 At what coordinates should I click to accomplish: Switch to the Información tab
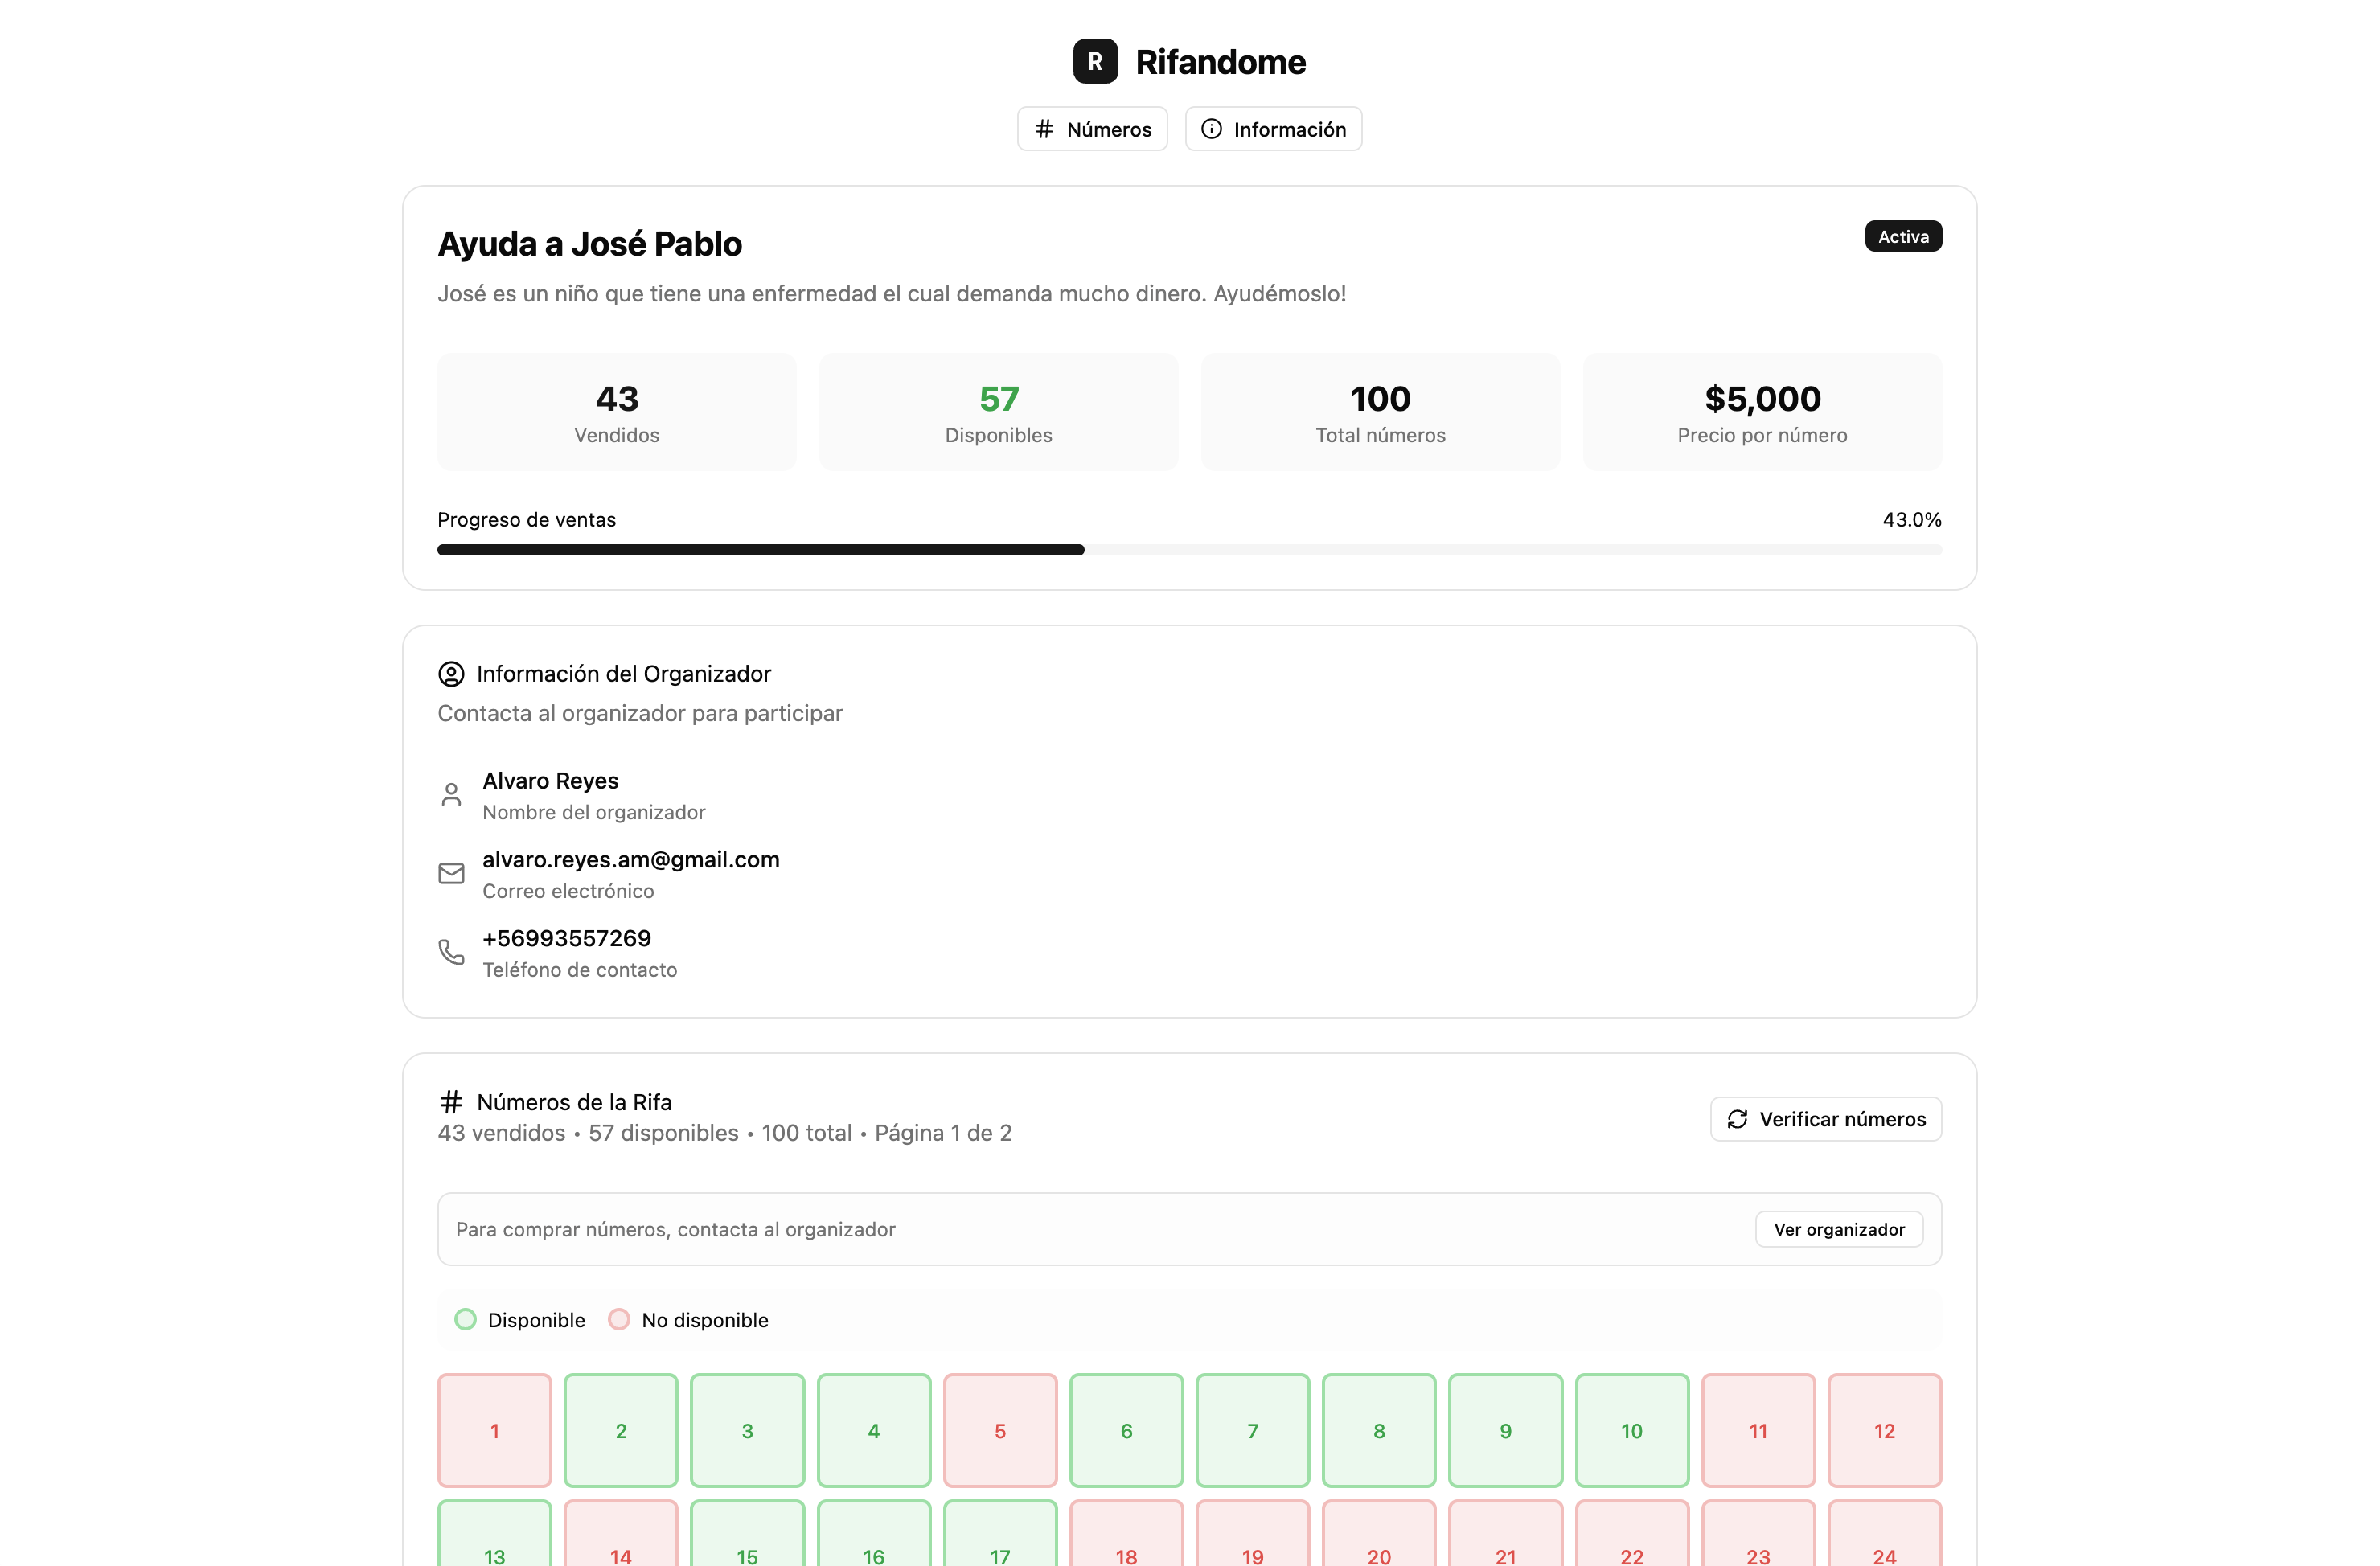(x=1273, y=129)
